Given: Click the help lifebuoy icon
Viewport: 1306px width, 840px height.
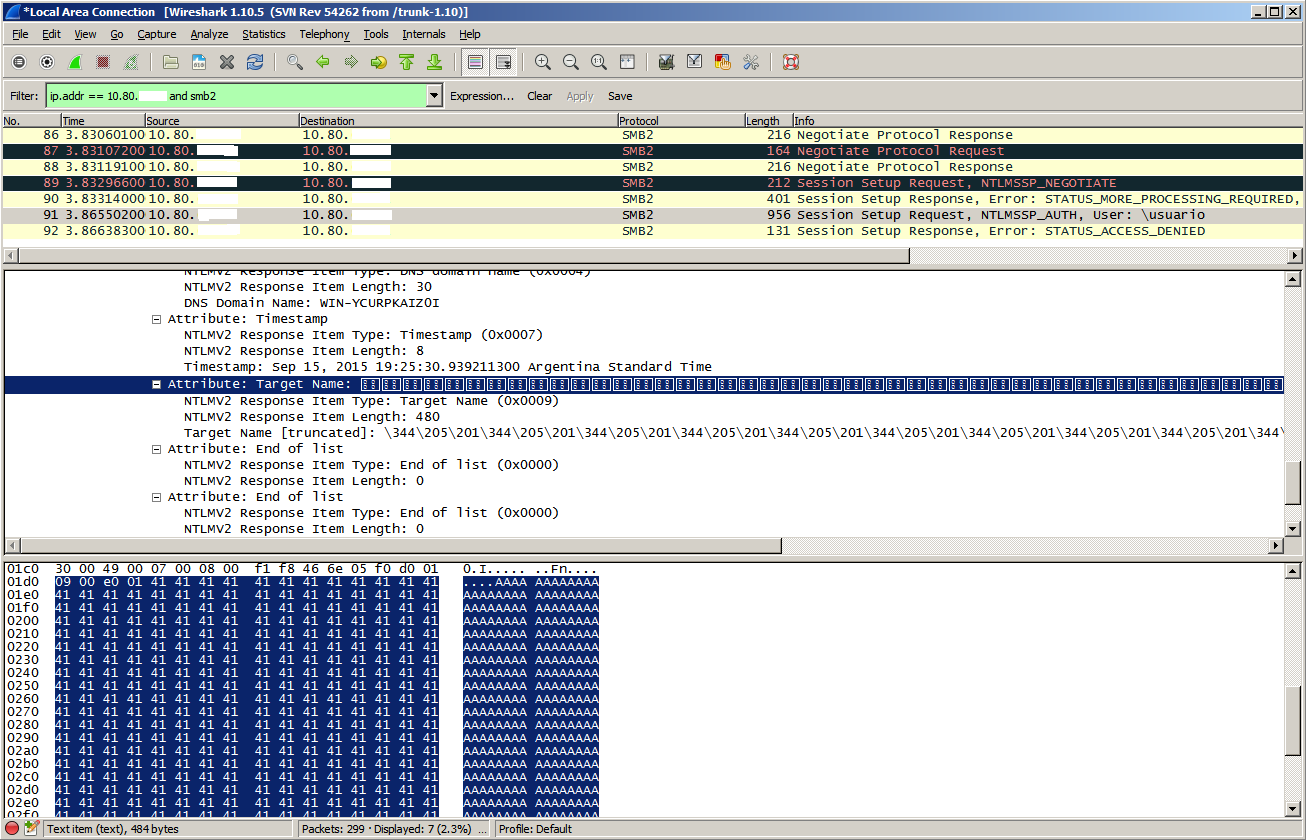Looking at the screenshot, I should pos(790,62).
